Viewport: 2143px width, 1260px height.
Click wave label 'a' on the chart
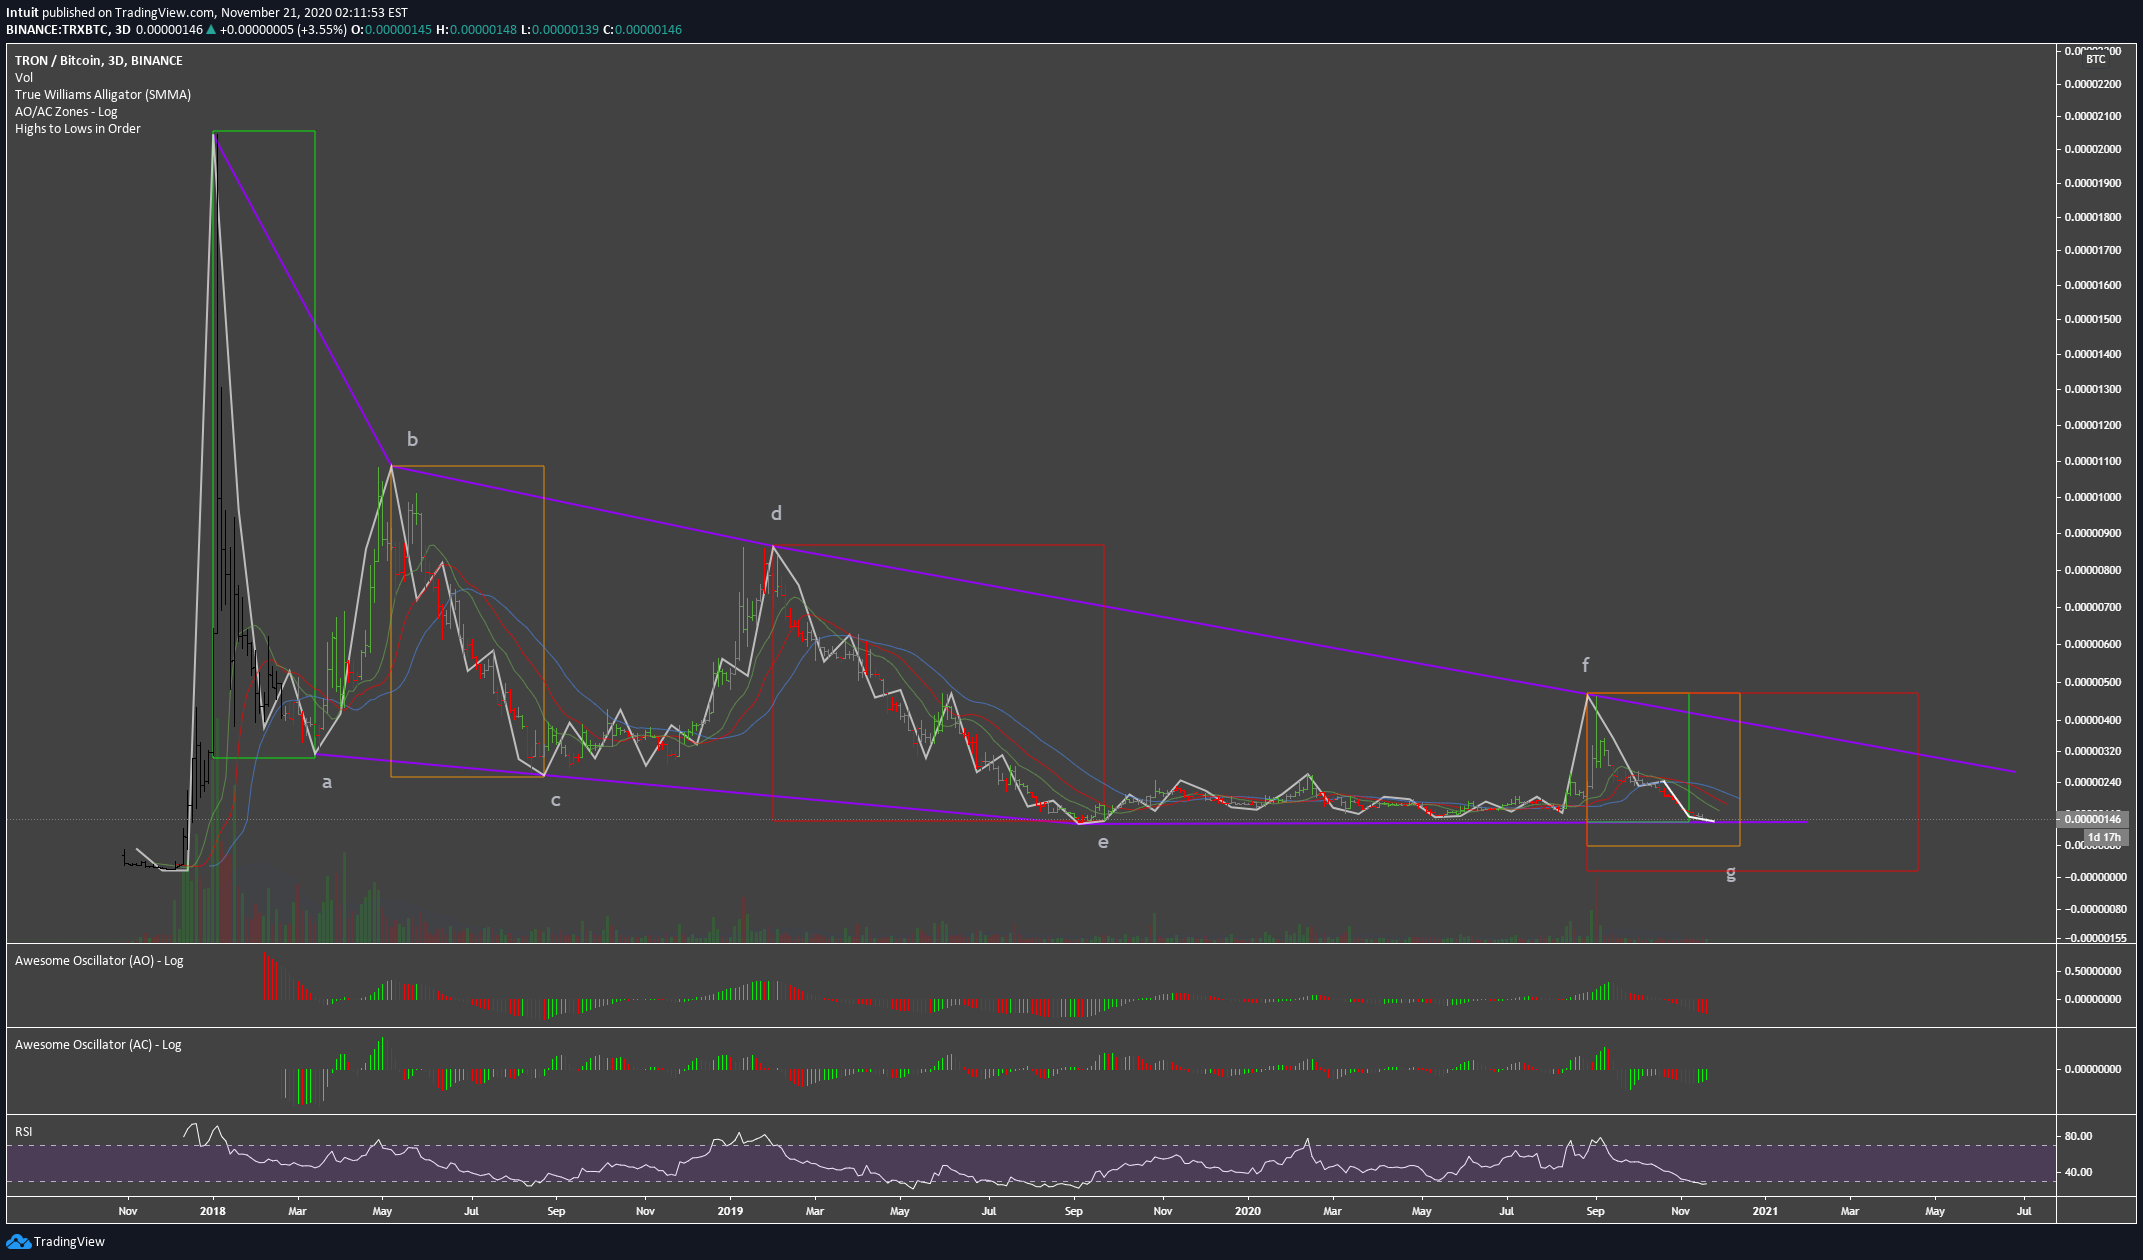pos(326,782)
